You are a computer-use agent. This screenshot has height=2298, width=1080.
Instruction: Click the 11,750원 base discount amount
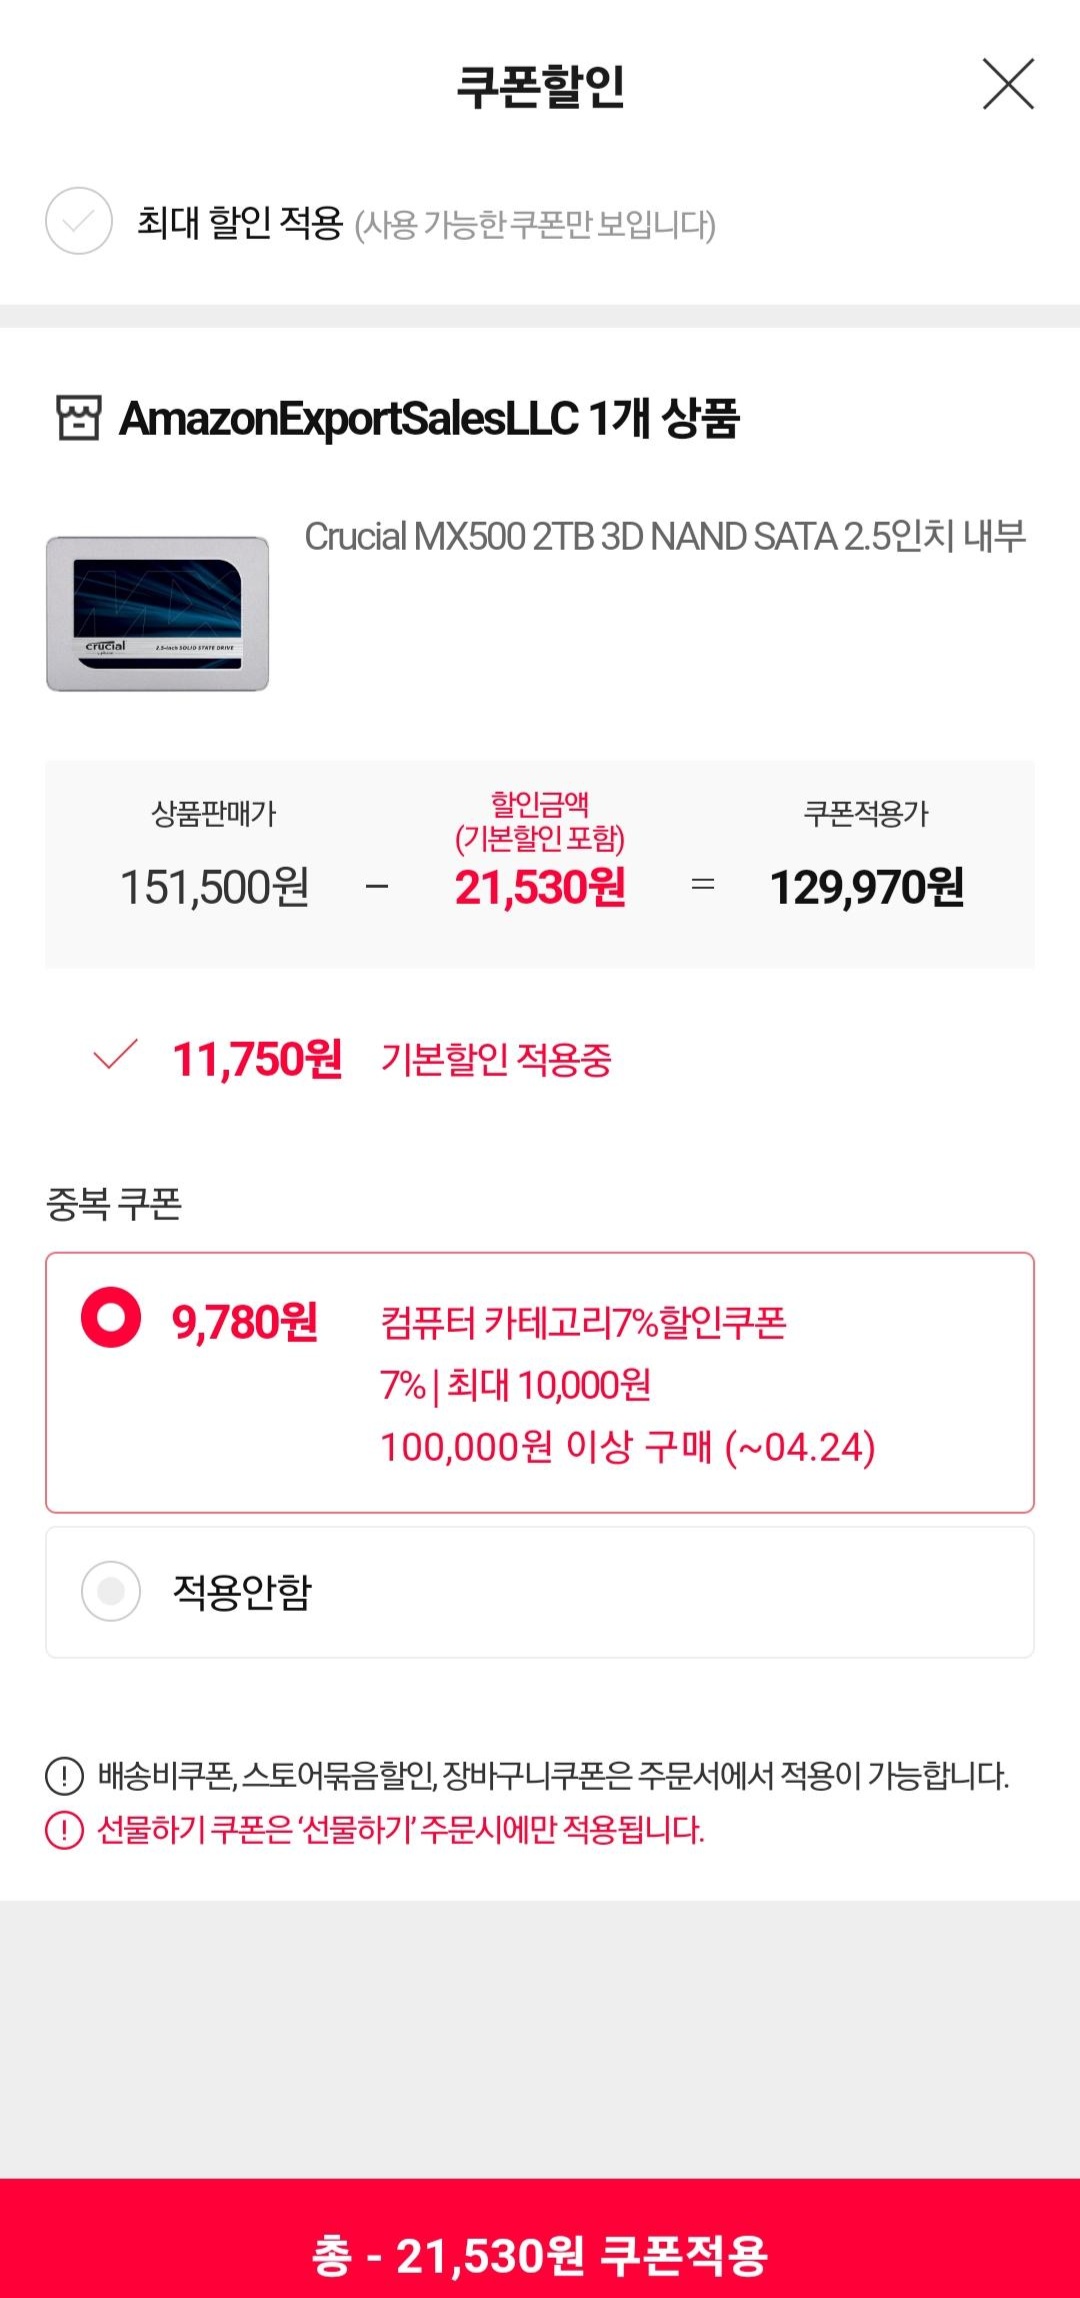257,1059
